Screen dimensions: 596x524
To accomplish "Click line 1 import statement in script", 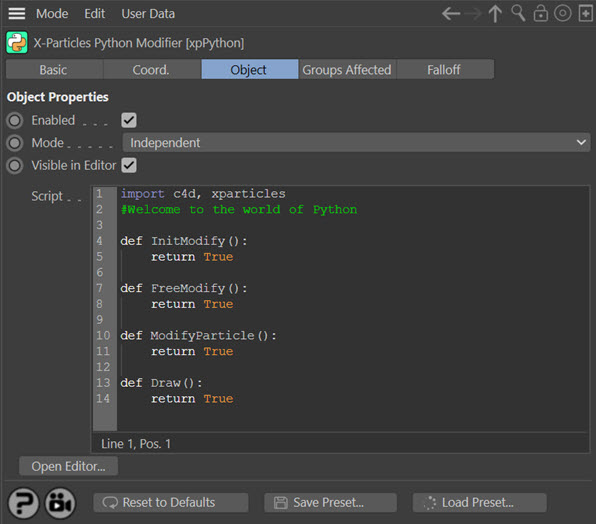I will 203,194.
